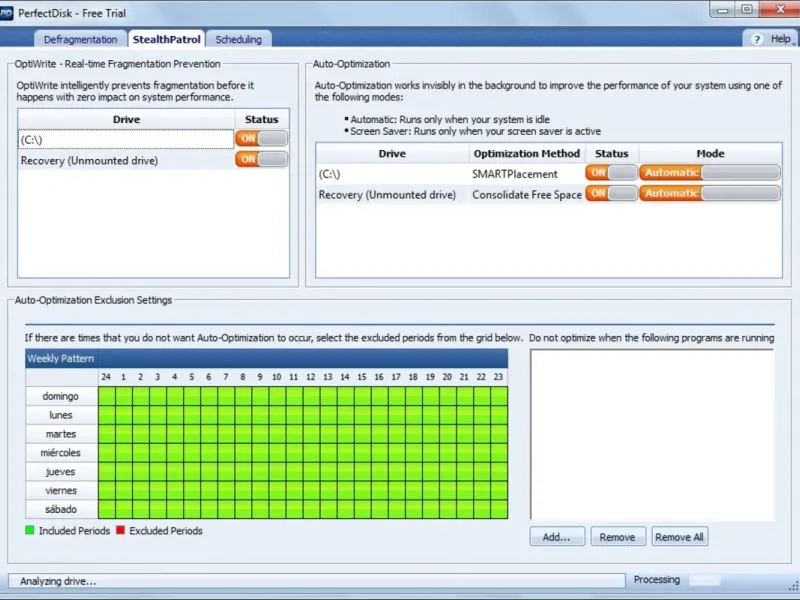
Task: Toggle Auto-Optimization status for C:\ drive
Action: coord(611,173)
